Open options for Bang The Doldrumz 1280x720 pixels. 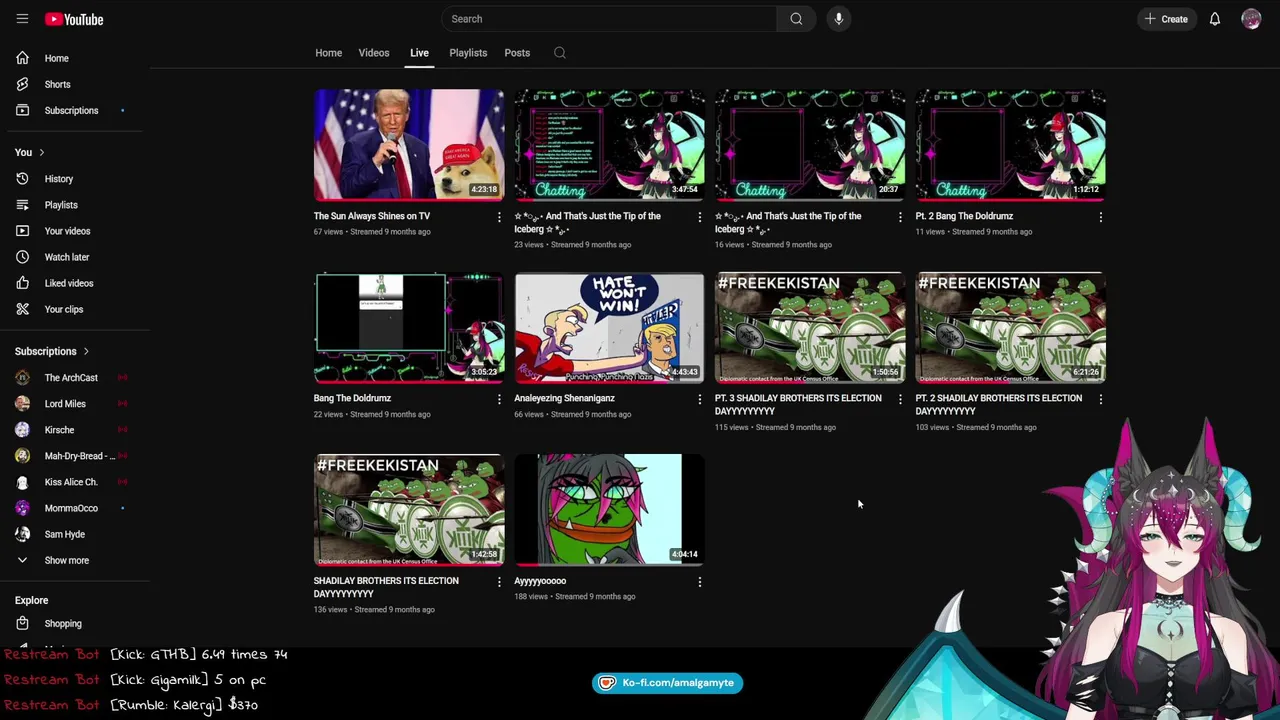coord(499,399)
